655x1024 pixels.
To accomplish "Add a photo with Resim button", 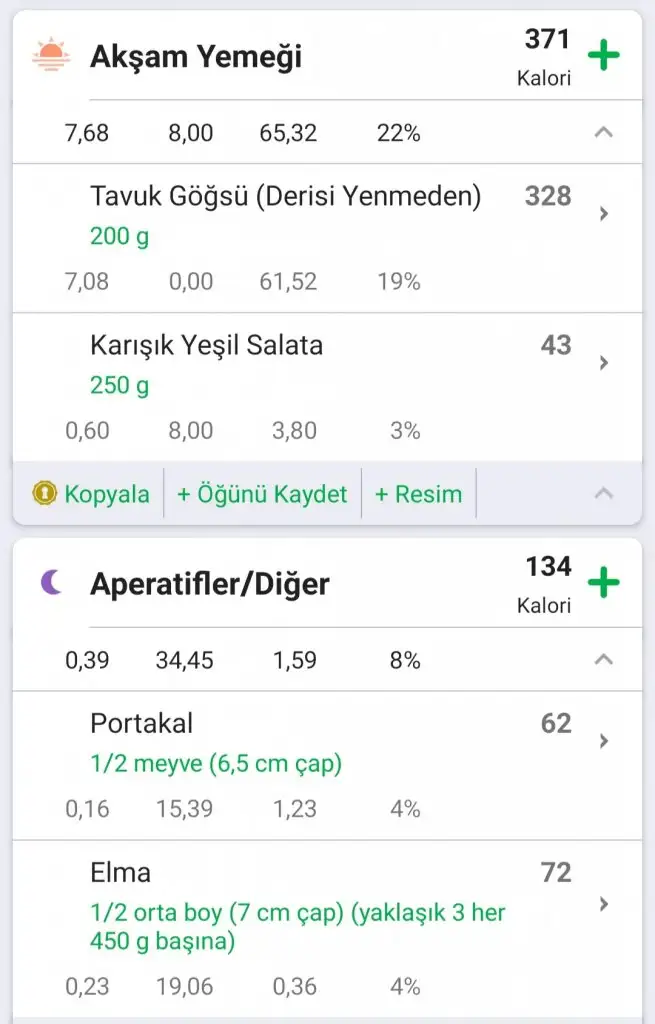I will (418, 494).
